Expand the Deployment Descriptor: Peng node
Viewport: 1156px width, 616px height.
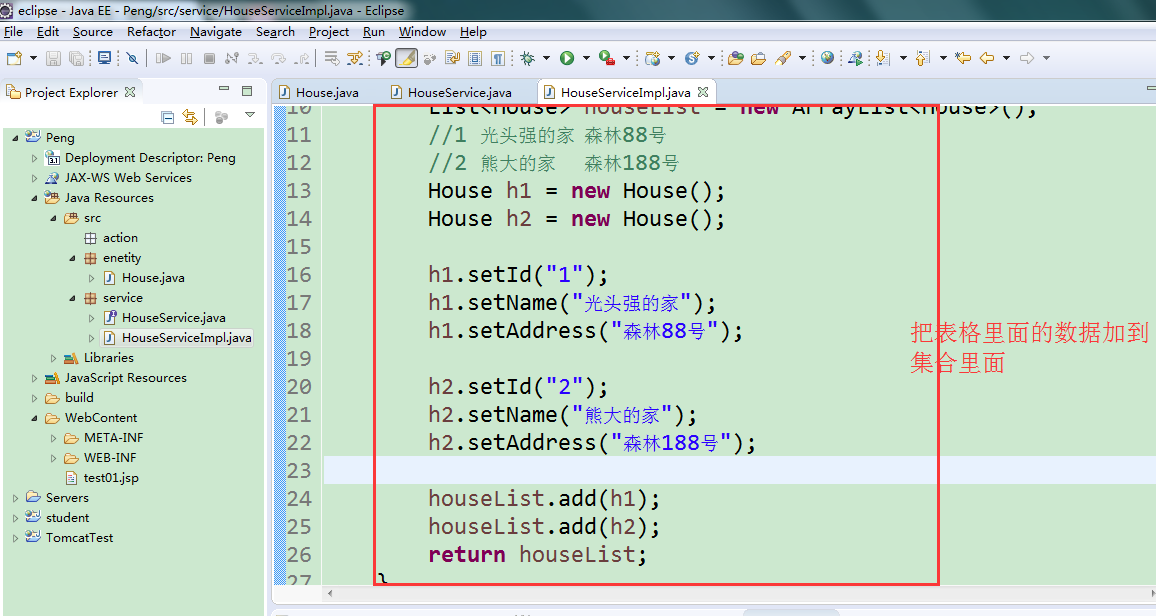[x=34, y=158]
